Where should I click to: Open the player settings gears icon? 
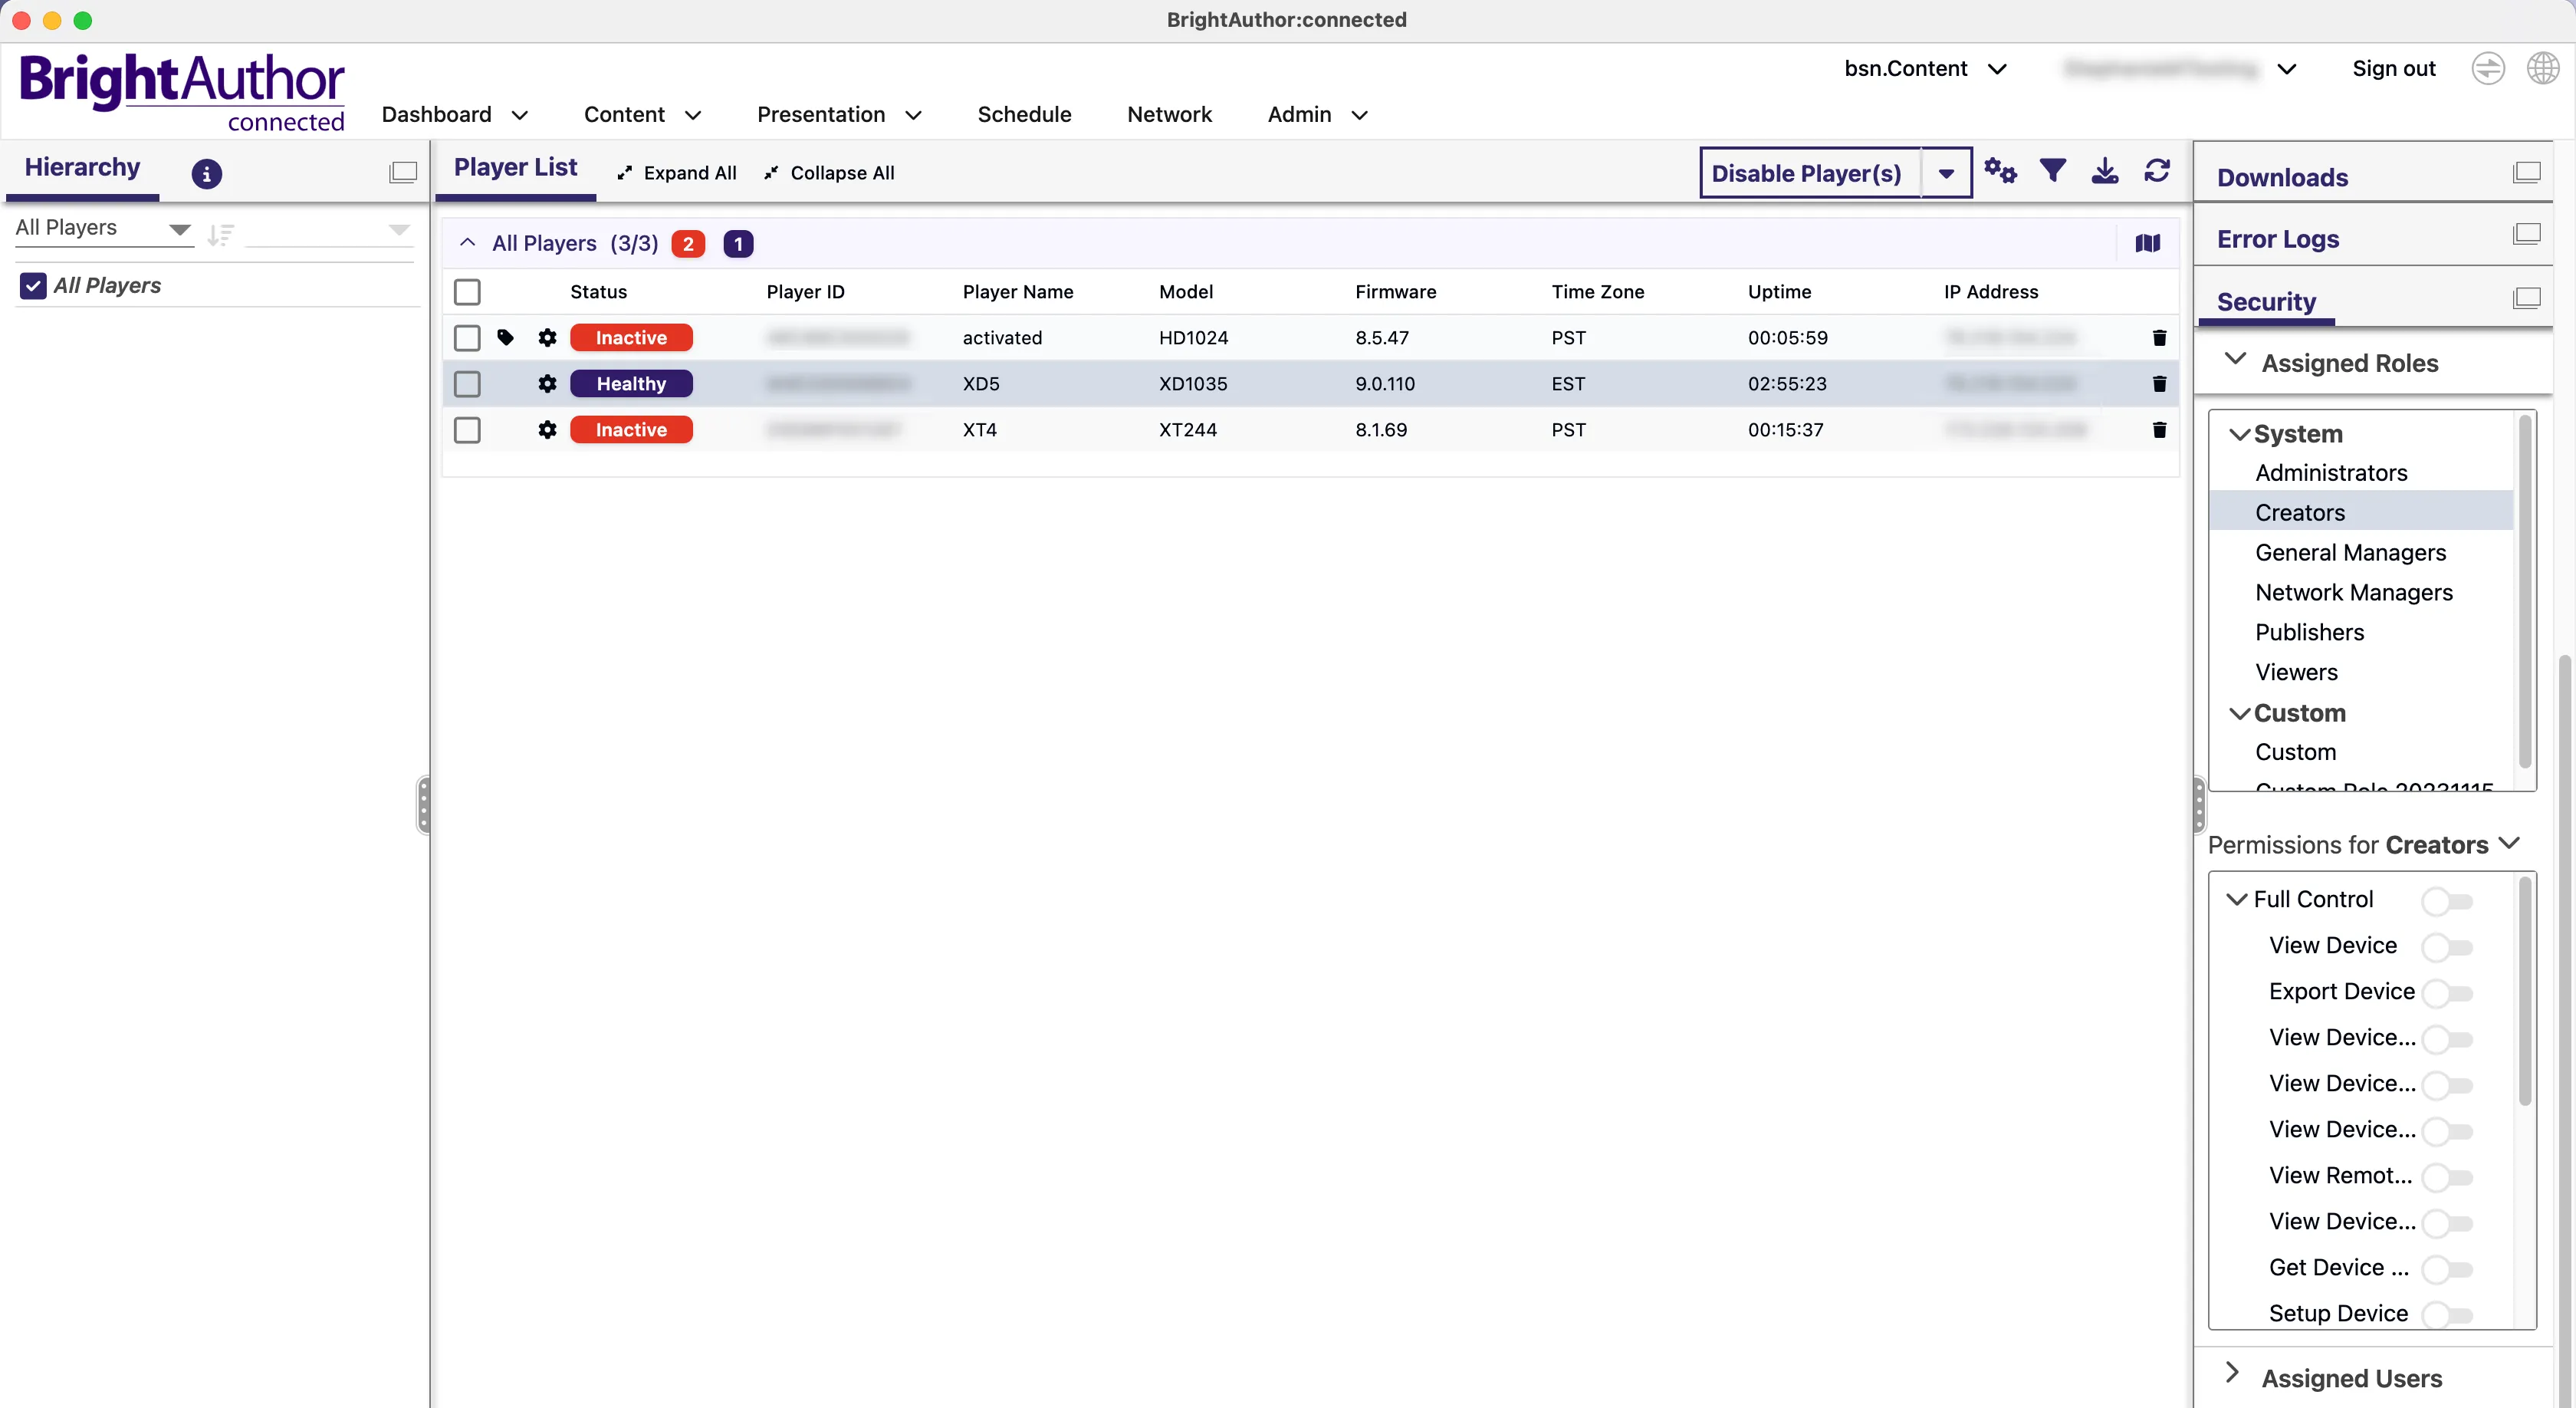[2000, 171]
